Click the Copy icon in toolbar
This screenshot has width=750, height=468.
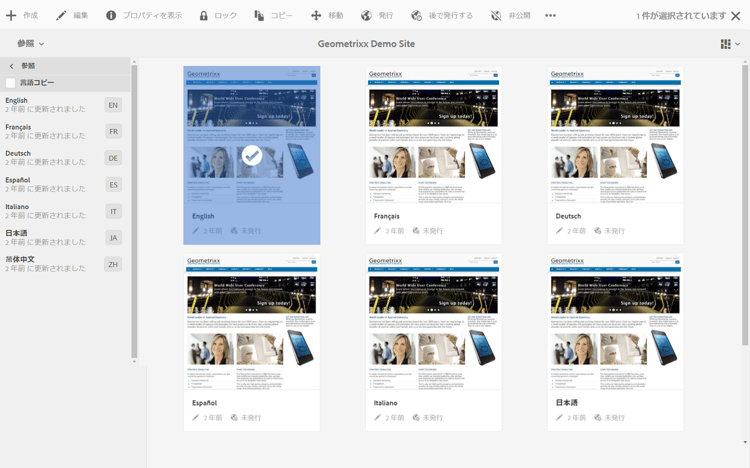[259, 15]
